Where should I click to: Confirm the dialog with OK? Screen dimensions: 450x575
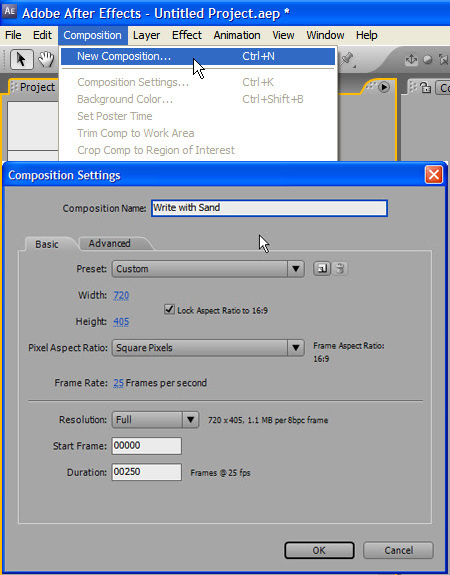(x=319, y=550)
